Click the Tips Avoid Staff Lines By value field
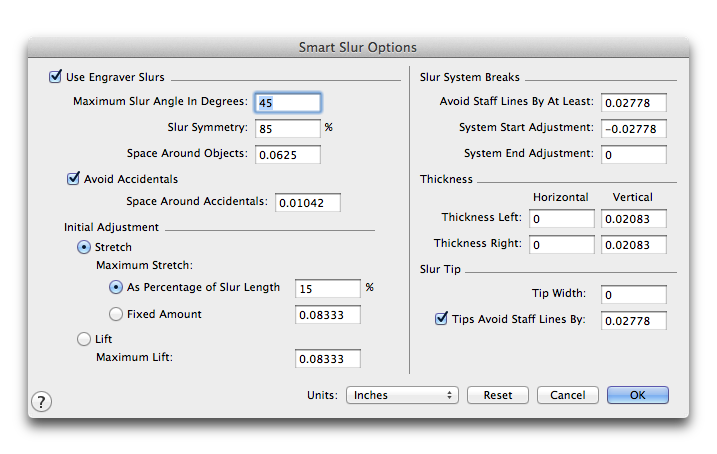Image resolution: width=717 pixels, height=454 pixels. pyautogui.click(x=634, y=320)
